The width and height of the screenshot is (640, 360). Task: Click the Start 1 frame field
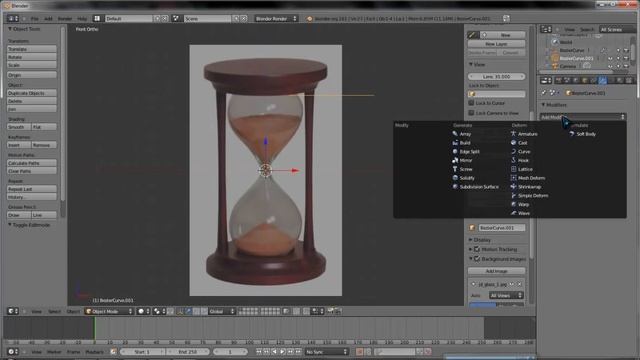pyautogui.click(x=142, y=351)
